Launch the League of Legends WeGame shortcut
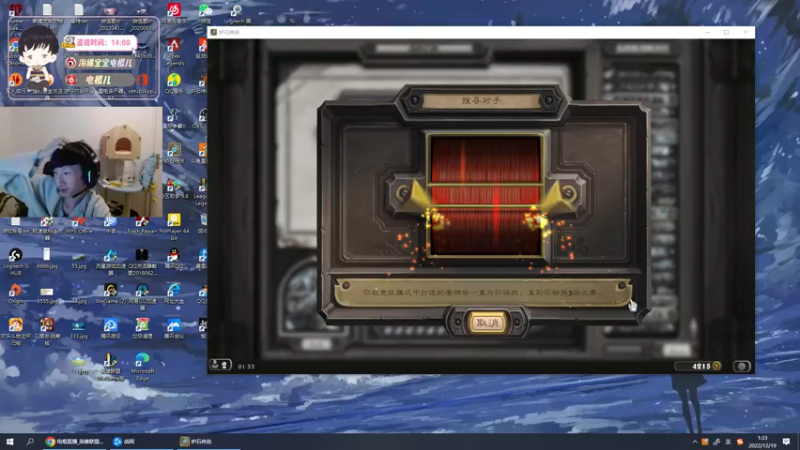Screen dimensions: 800x450 coord(110,367)
